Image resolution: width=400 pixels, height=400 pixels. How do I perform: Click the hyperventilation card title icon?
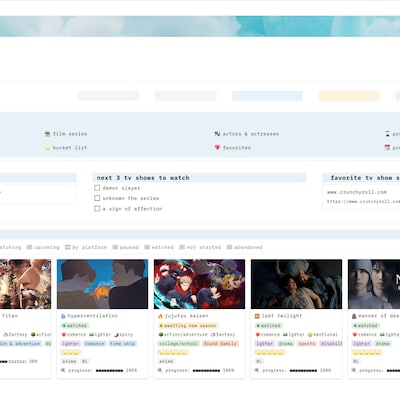click(63, 316)
